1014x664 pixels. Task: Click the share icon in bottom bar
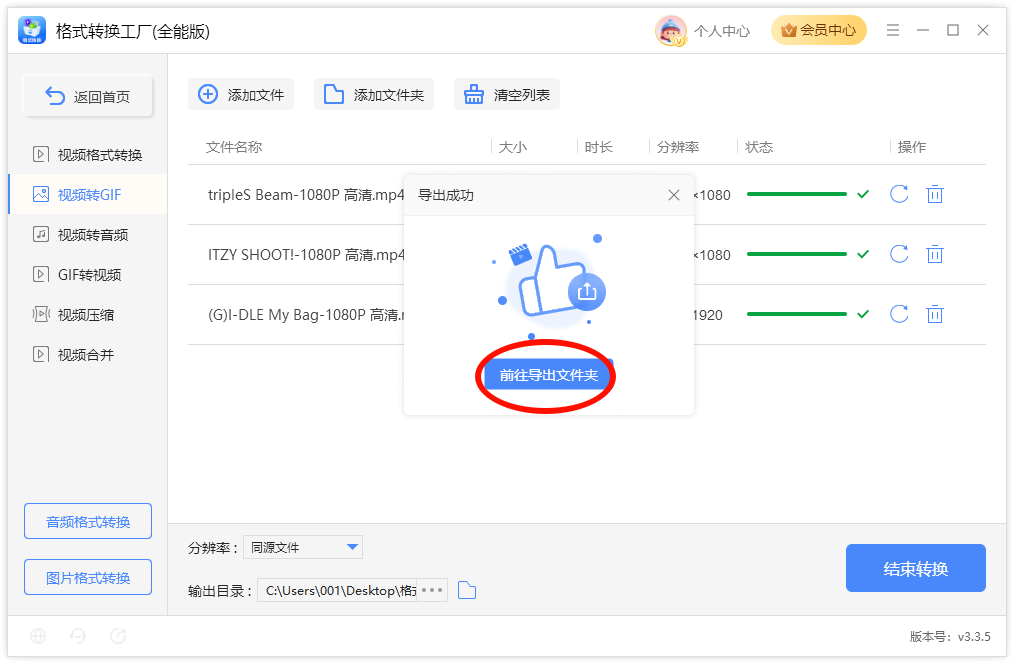coord(118,636)
